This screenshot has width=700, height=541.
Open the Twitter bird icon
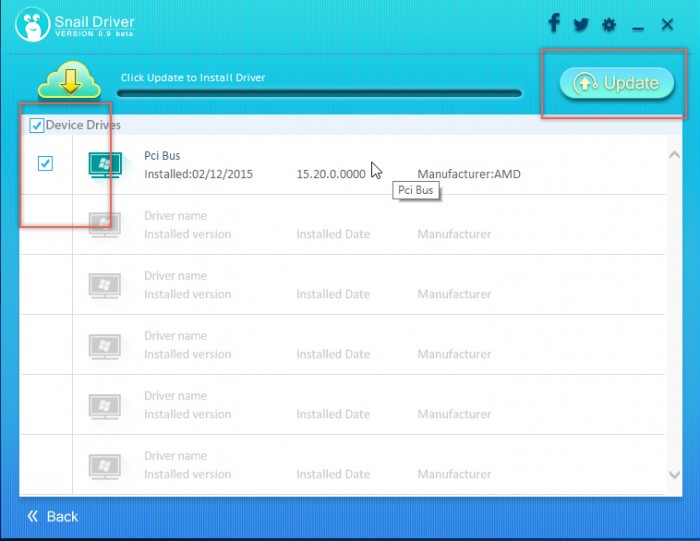(x=581, y=24)
